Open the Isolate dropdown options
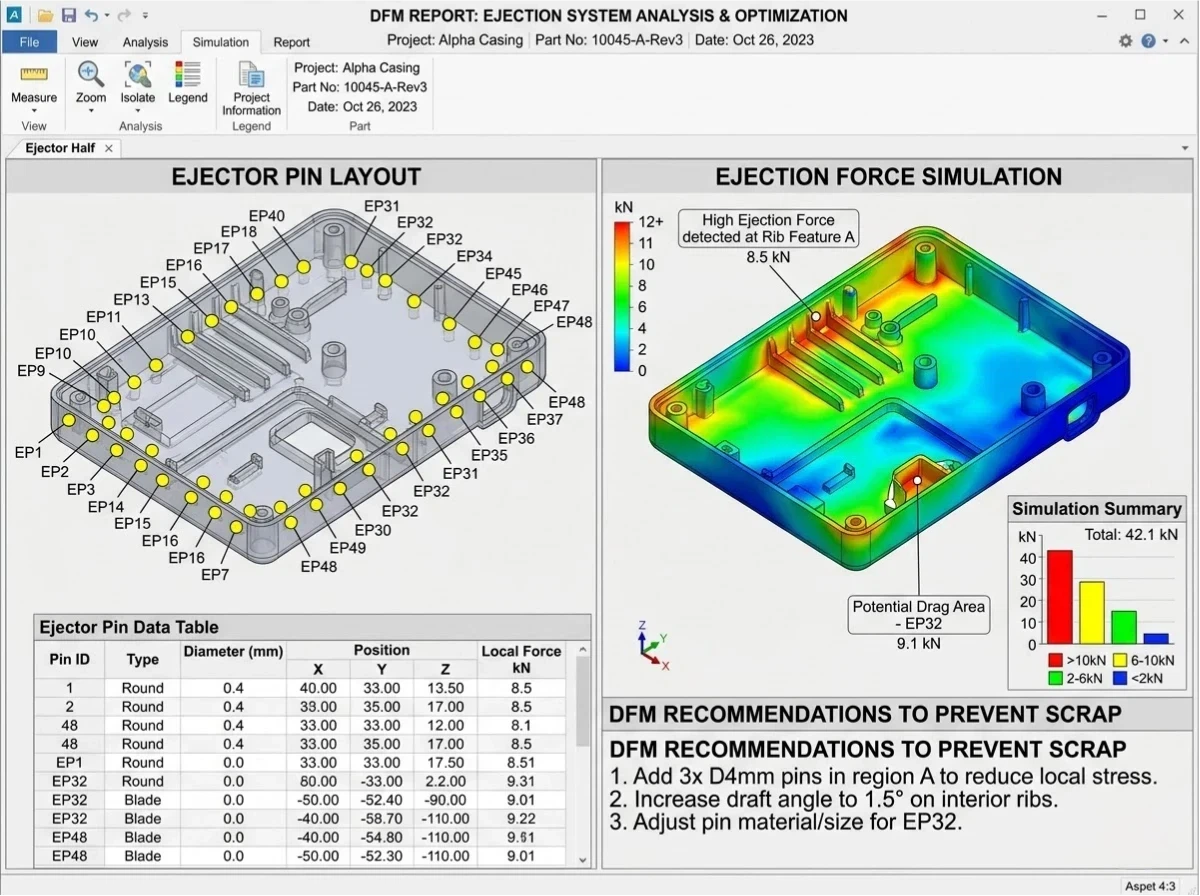This screenshot has height=896, width=1200. click(x=137, y=112)
